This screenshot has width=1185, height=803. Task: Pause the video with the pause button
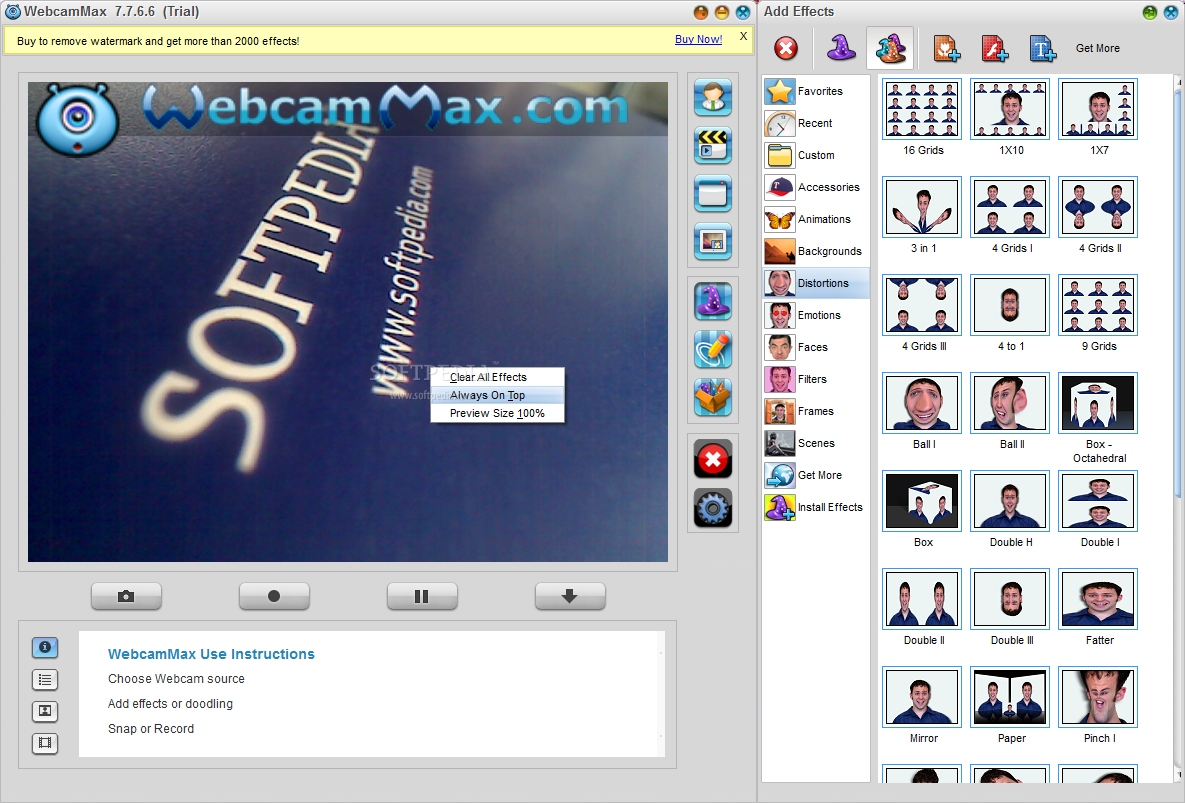[x=422, y=596]
